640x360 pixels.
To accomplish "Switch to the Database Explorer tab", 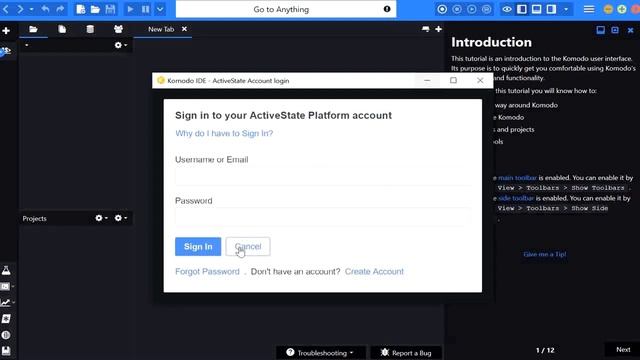I will [90, 29].
